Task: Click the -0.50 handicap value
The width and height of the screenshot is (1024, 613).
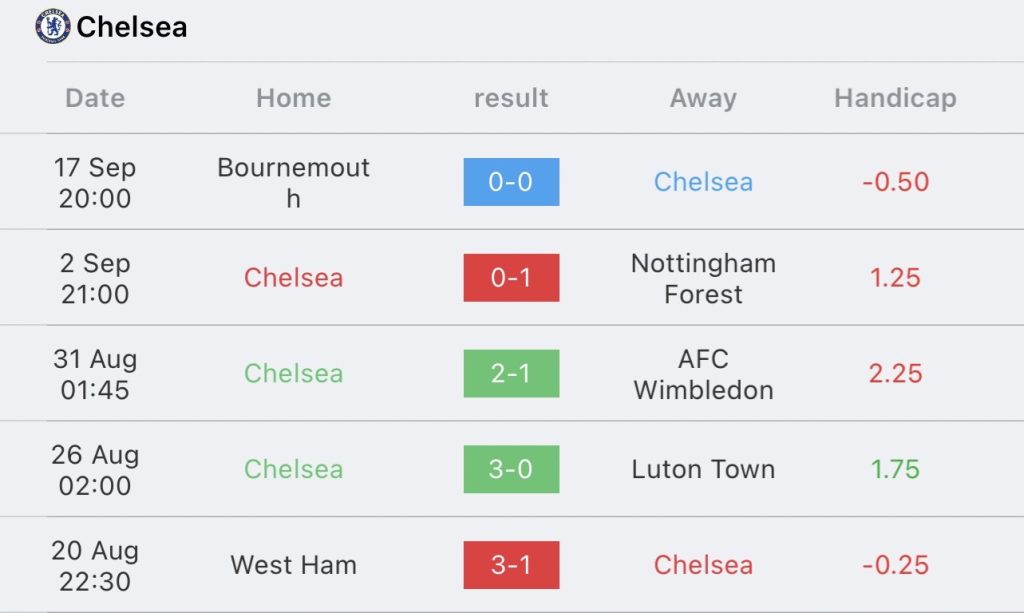Action: pyautogui.click(x=895, y=182)
